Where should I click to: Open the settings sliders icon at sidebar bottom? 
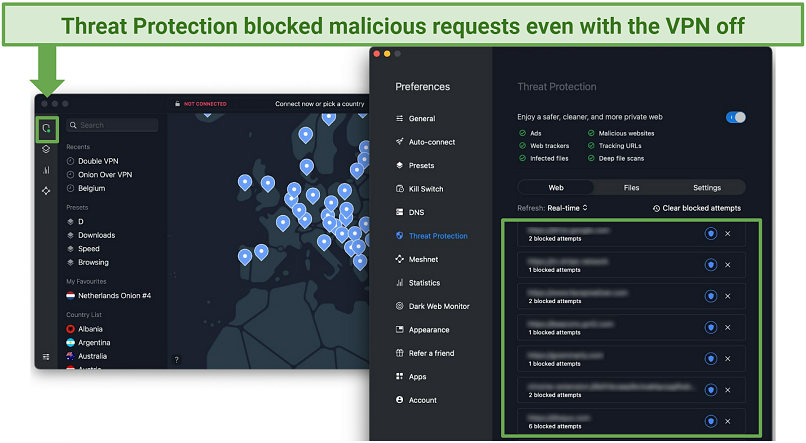point(46,357)
